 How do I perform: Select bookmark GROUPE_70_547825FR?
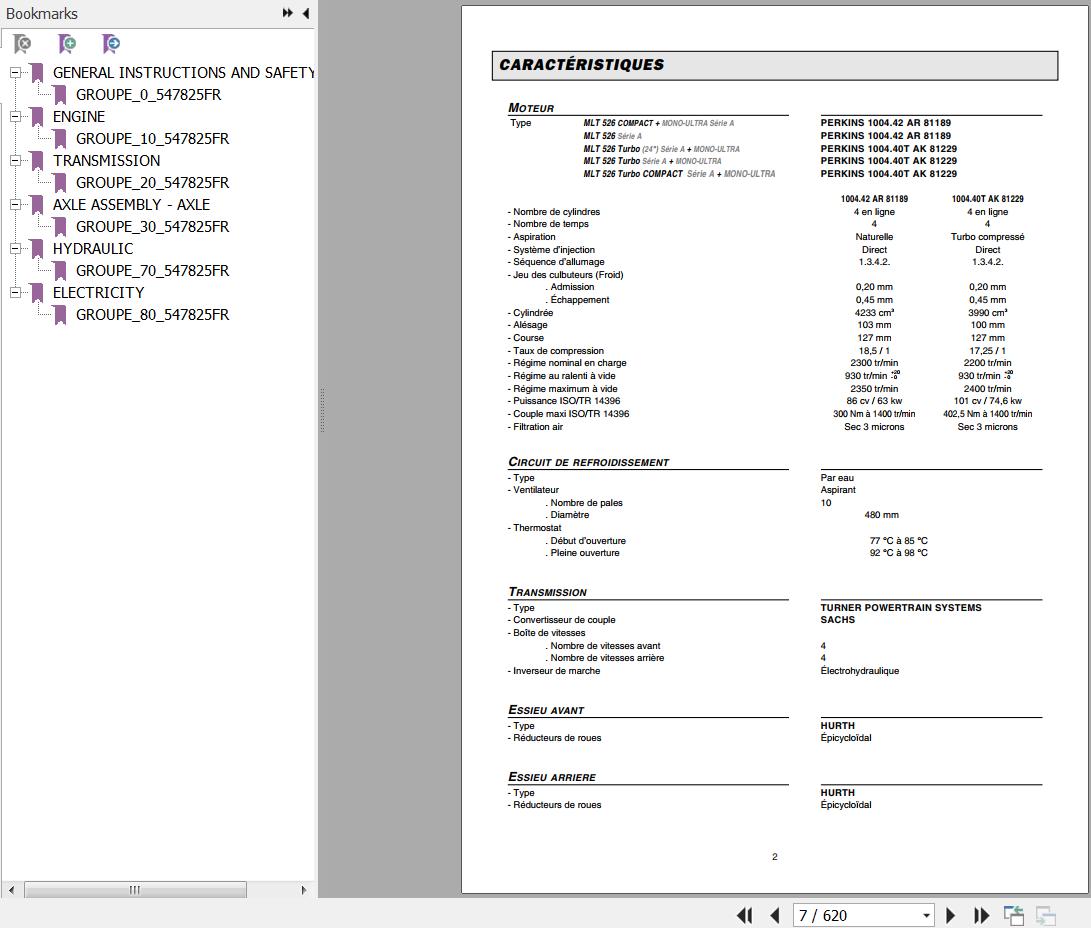click(152, 271)
